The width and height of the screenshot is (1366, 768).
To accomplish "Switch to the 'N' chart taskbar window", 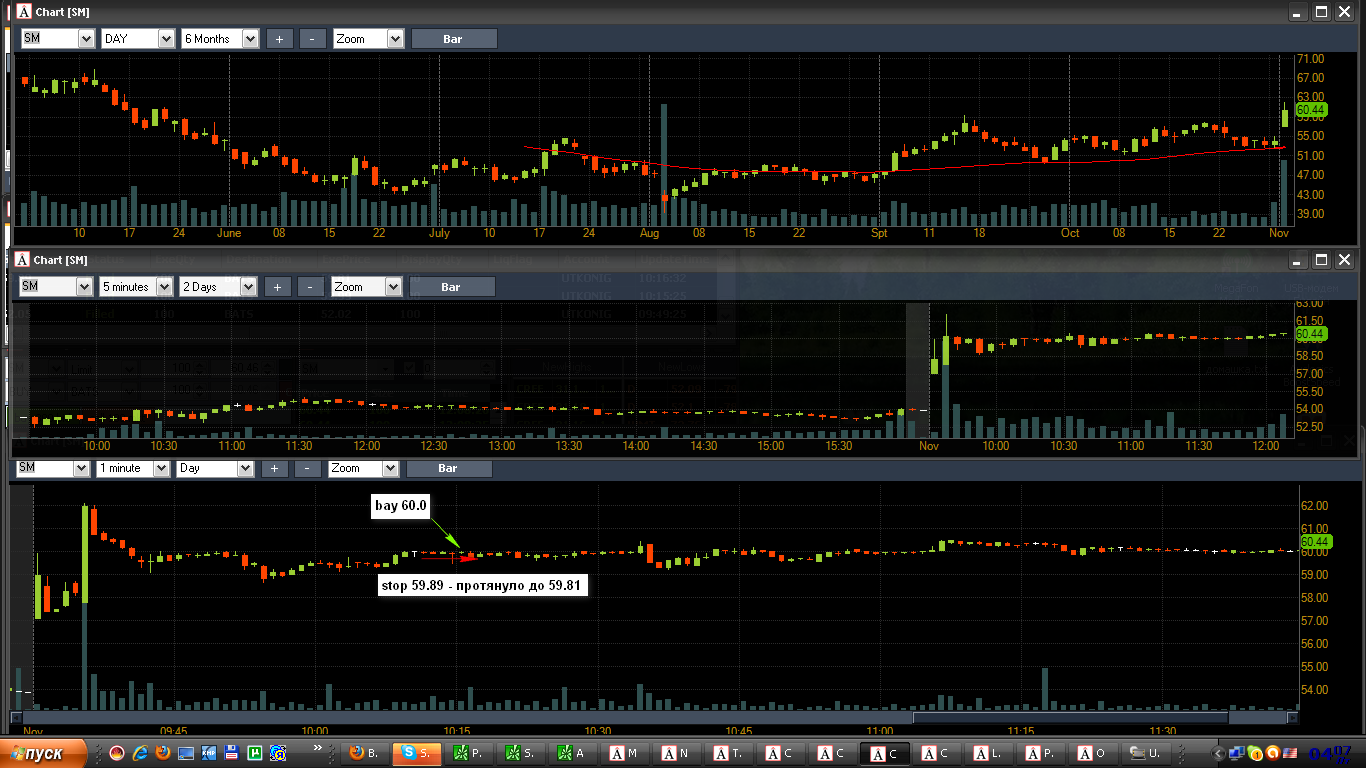I will 675,753.
